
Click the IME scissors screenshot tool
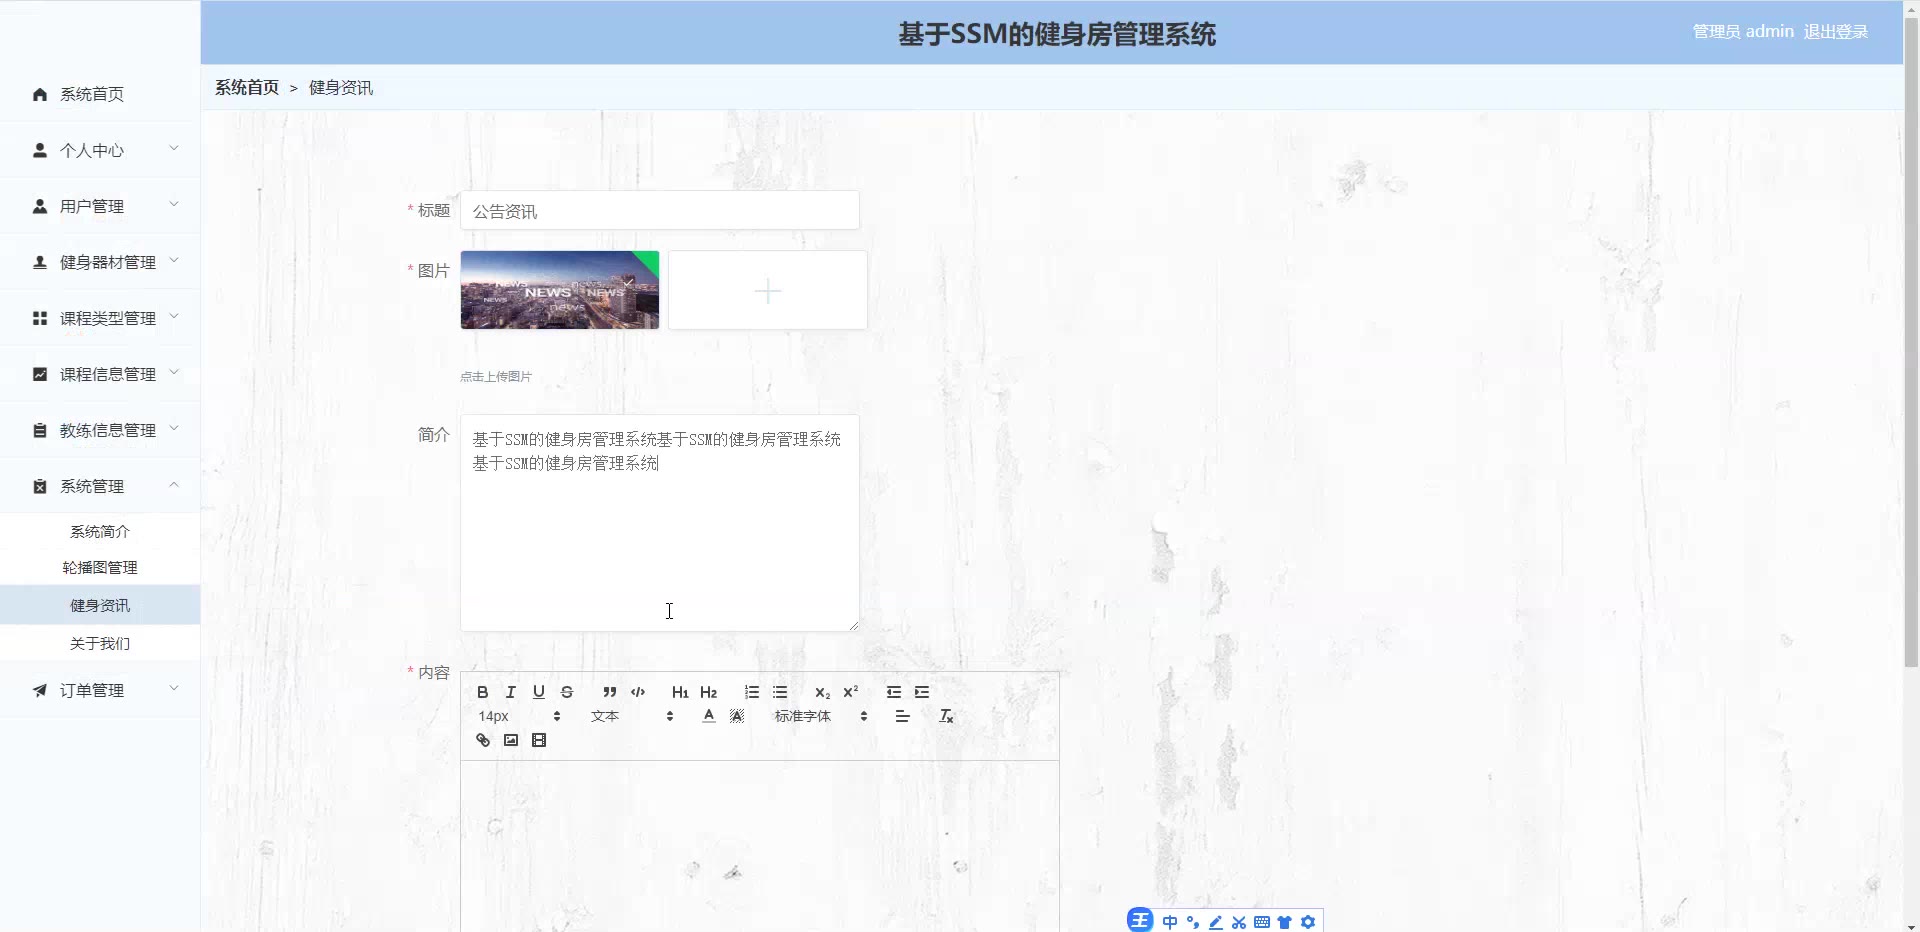(1239, 922)
